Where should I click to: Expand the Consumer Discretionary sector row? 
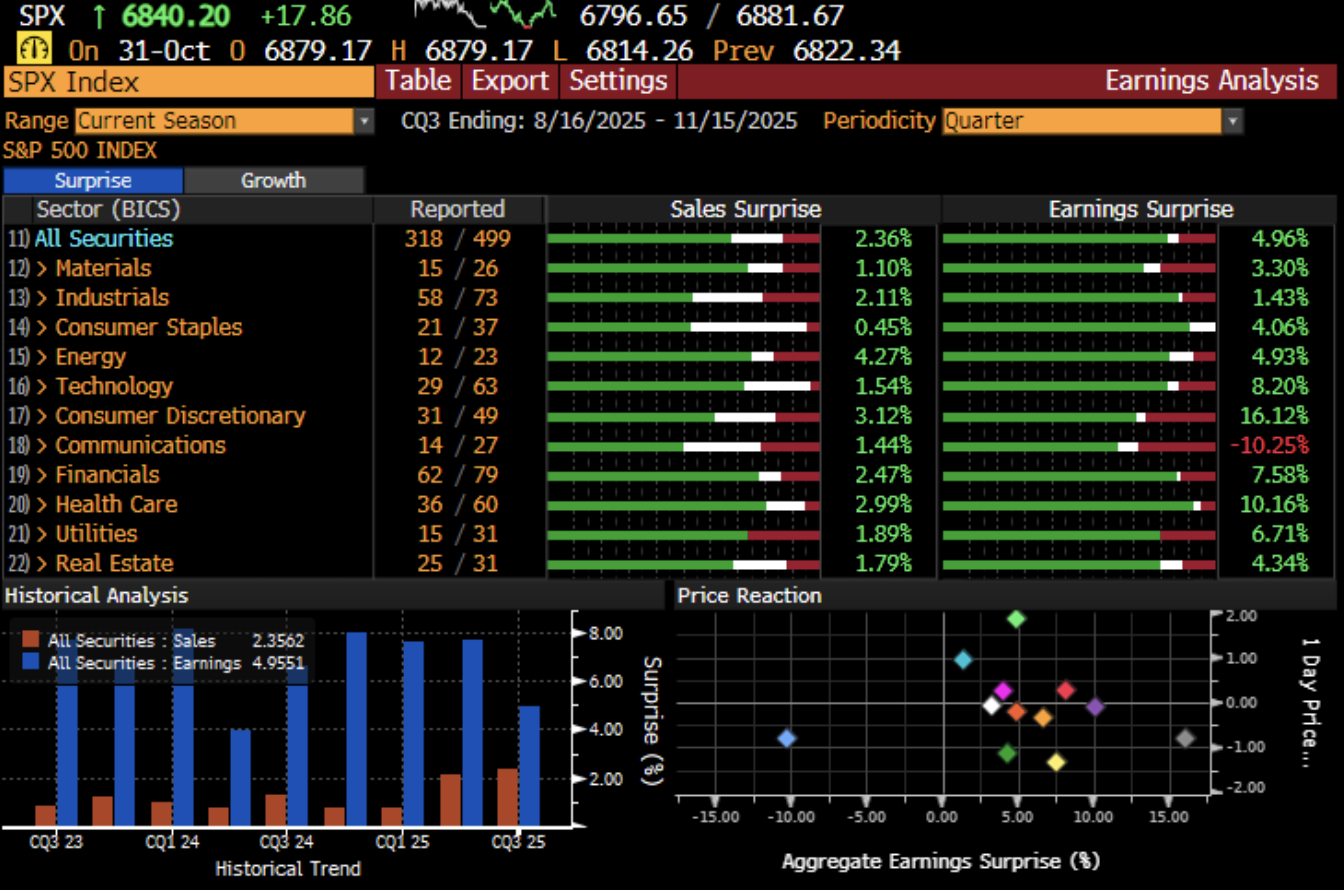[x=42, y=416]
